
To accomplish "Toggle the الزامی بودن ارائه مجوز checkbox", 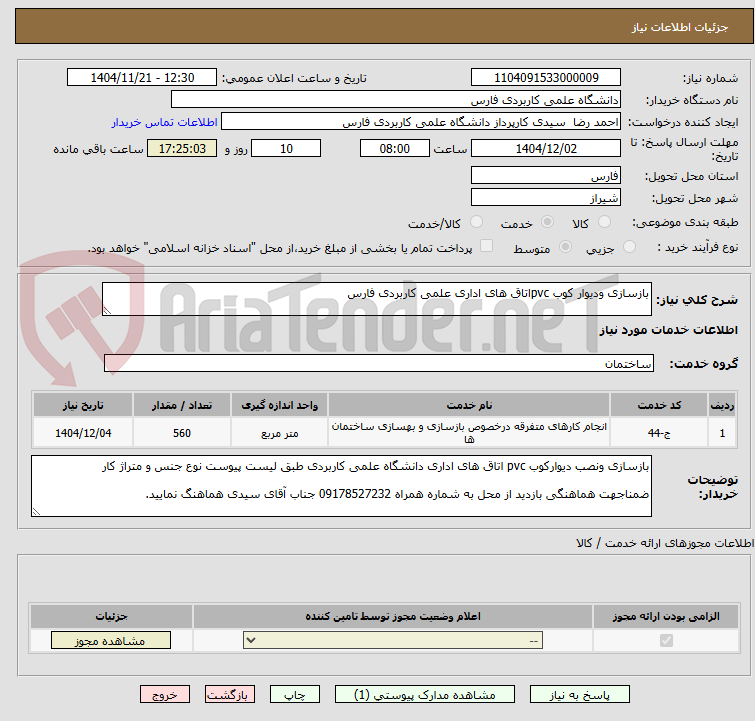I will (666, 641).
